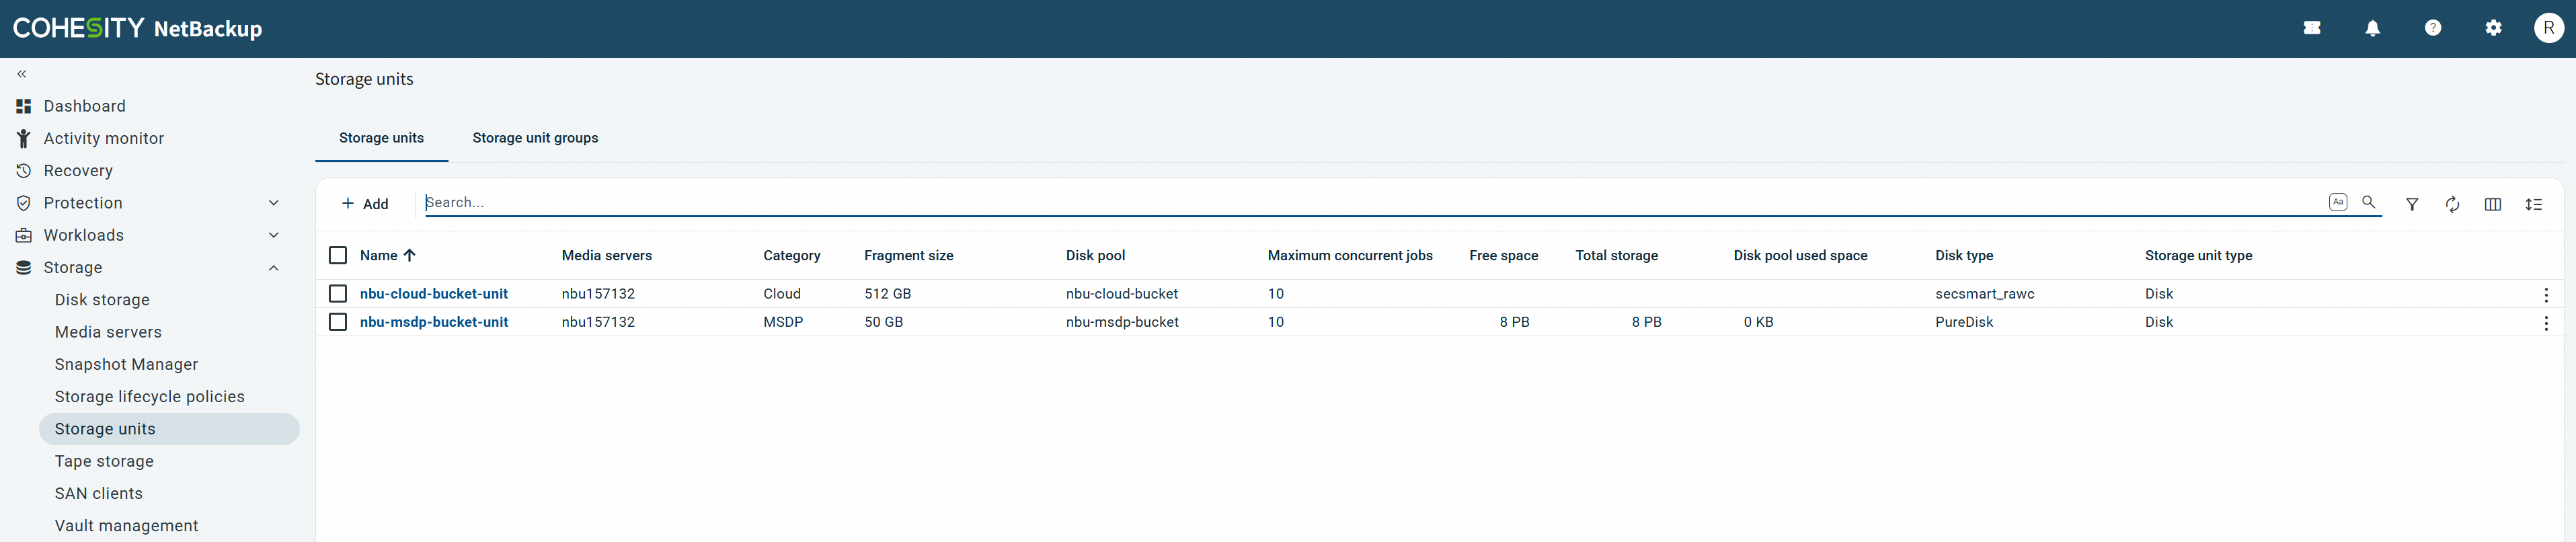Select Storage units in sidebar
Viewport: 2576px width, 542px height.
click(169, 429)
